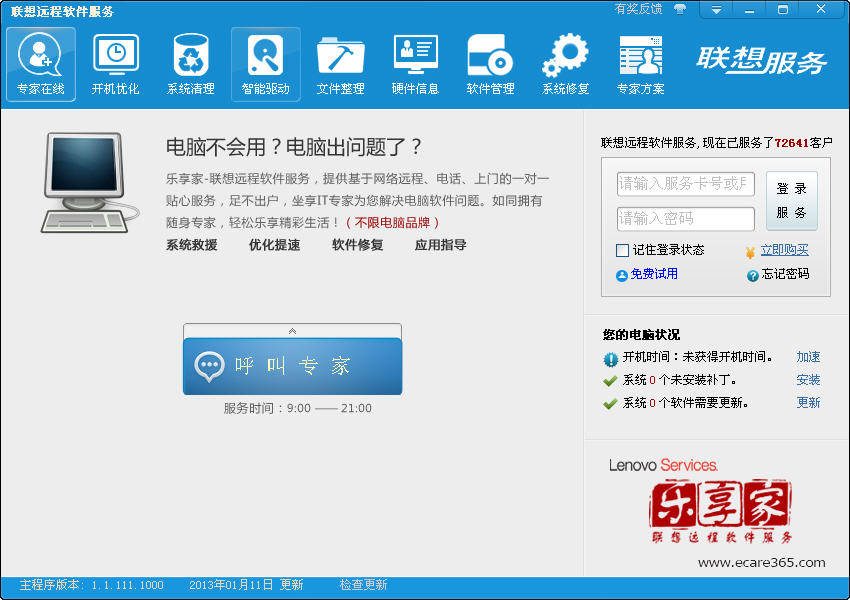Focus the service card number input field
This screenshot has height=600, width=850.
685,183
